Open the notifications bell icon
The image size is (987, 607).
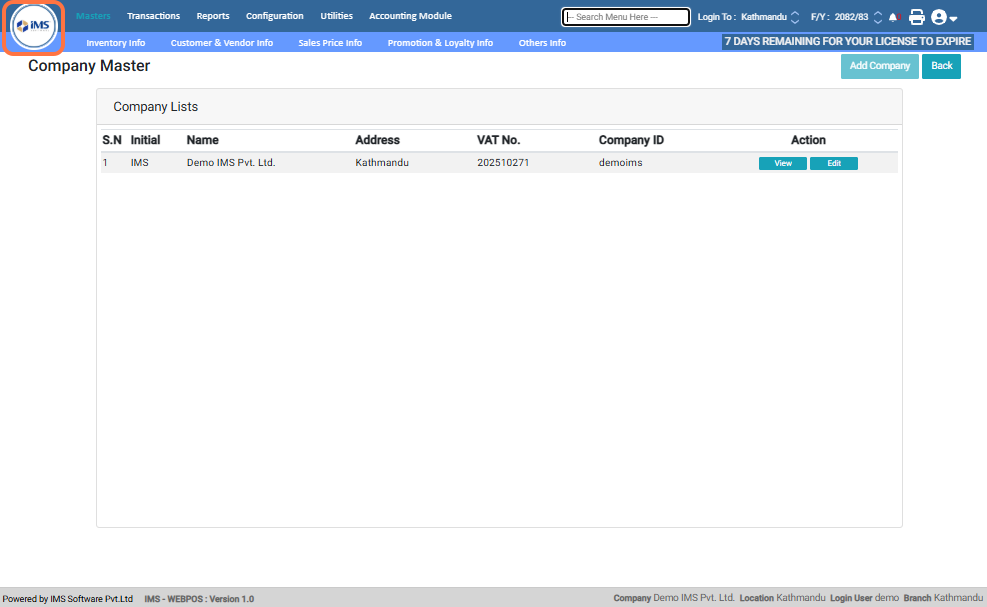pyautogui.click(x=894, y=17)
